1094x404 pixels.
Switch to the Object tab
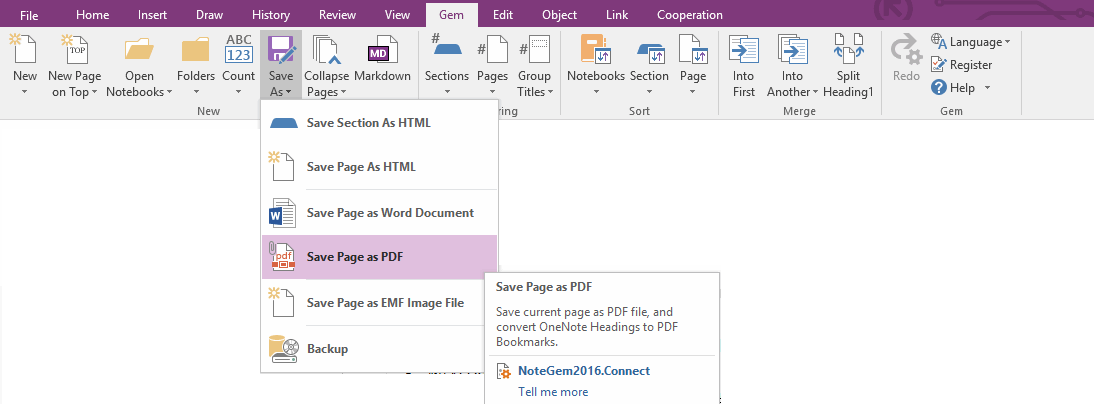pyautogui.click(x=560, y=15)
